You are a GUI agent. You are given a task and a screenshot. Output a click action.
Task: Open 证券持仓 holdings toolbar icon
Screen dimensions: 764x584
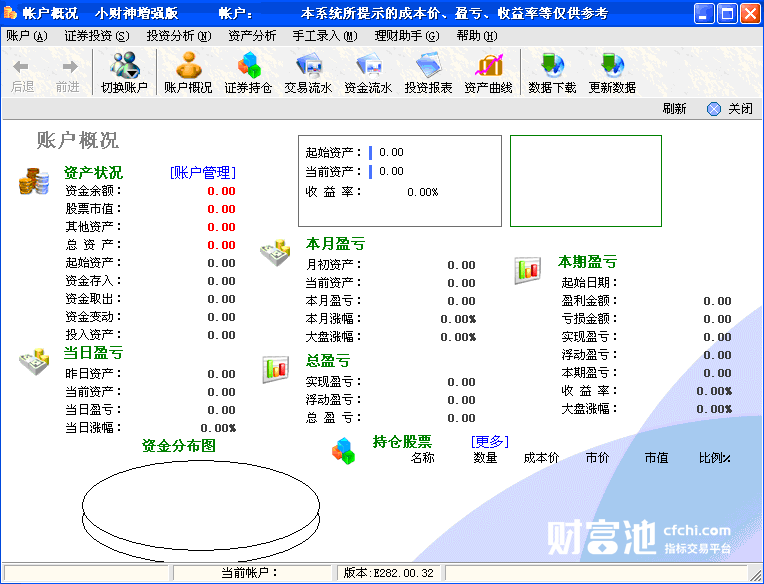pyautogui.click(x=249, y=65)
